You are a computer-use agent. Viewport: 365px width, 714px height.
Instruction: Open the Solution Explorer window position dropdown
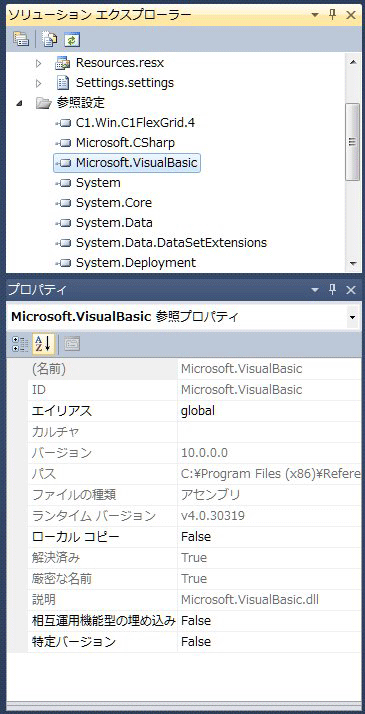point(315,15)
